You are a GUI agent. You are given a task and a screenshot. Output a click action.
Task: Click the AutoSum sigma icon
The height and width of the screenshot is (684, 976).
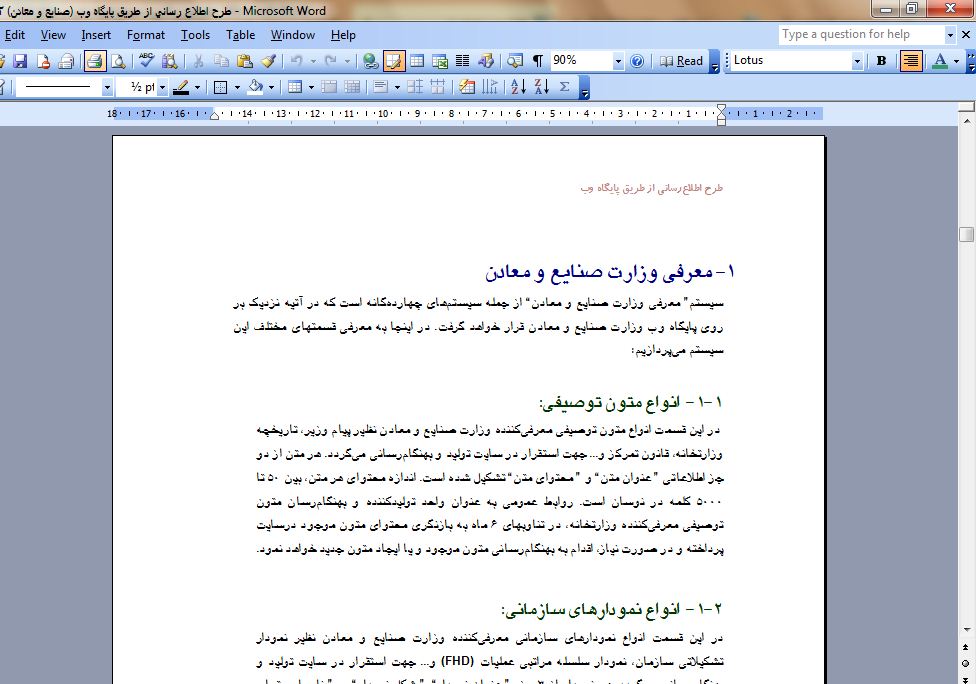[564, 87]
